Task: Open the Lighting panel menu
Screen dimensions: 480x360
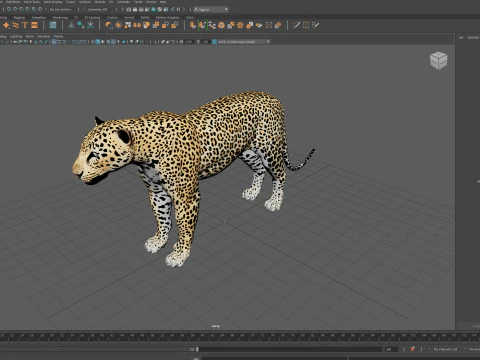Action: point(16,36)
